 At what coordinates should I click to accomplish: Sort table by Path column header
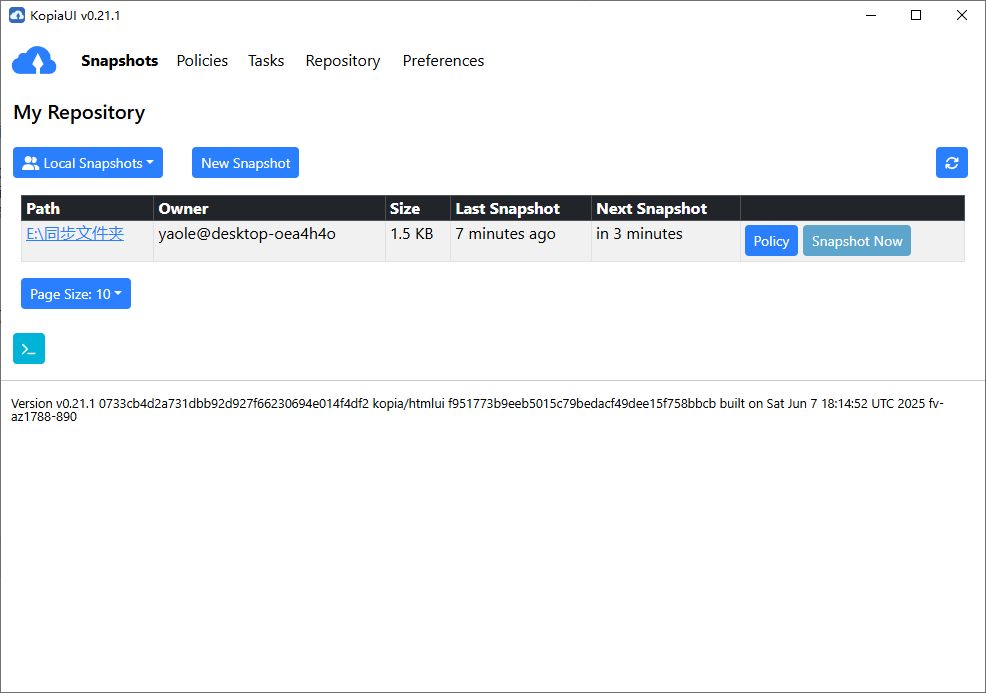(x=43, y=209)
